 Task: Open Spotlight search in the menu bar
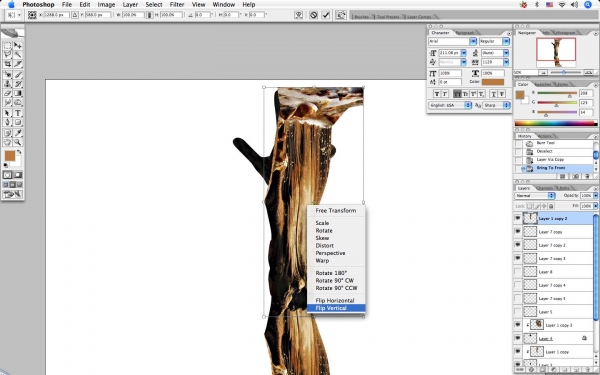click(x=588, y=5)
